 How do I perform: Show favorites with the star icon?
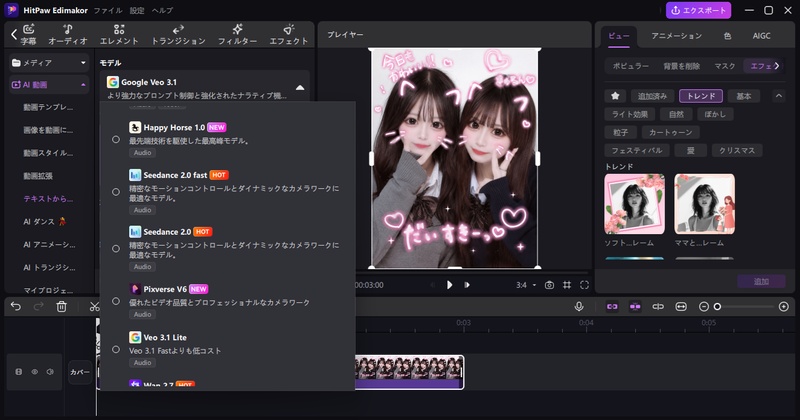[x=615, y=96]
